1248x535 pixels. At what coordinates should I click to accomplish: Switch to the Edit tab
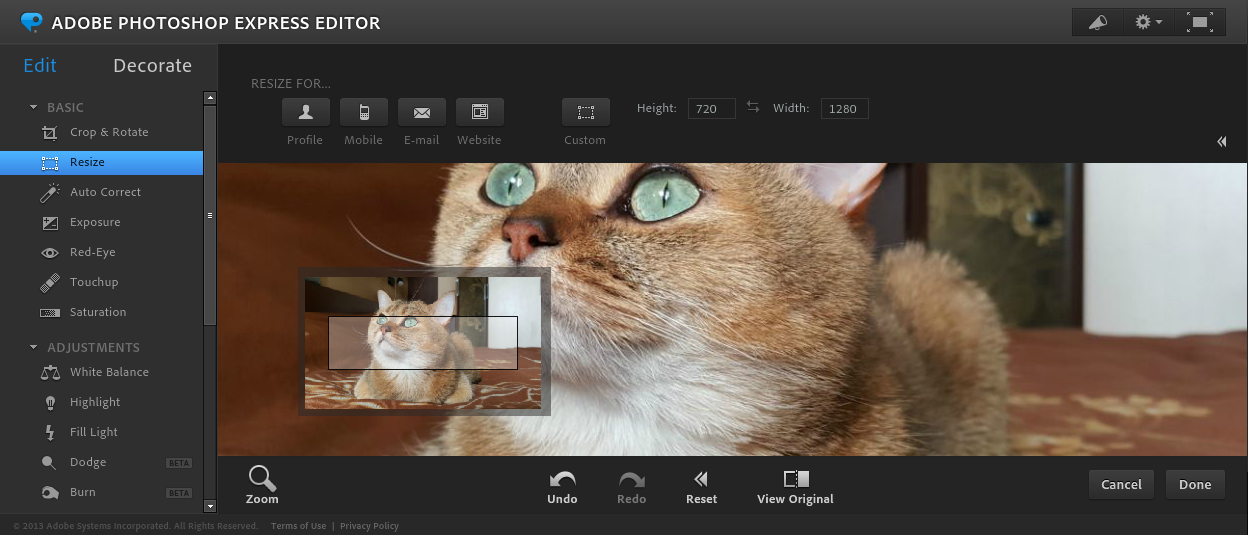40,66
